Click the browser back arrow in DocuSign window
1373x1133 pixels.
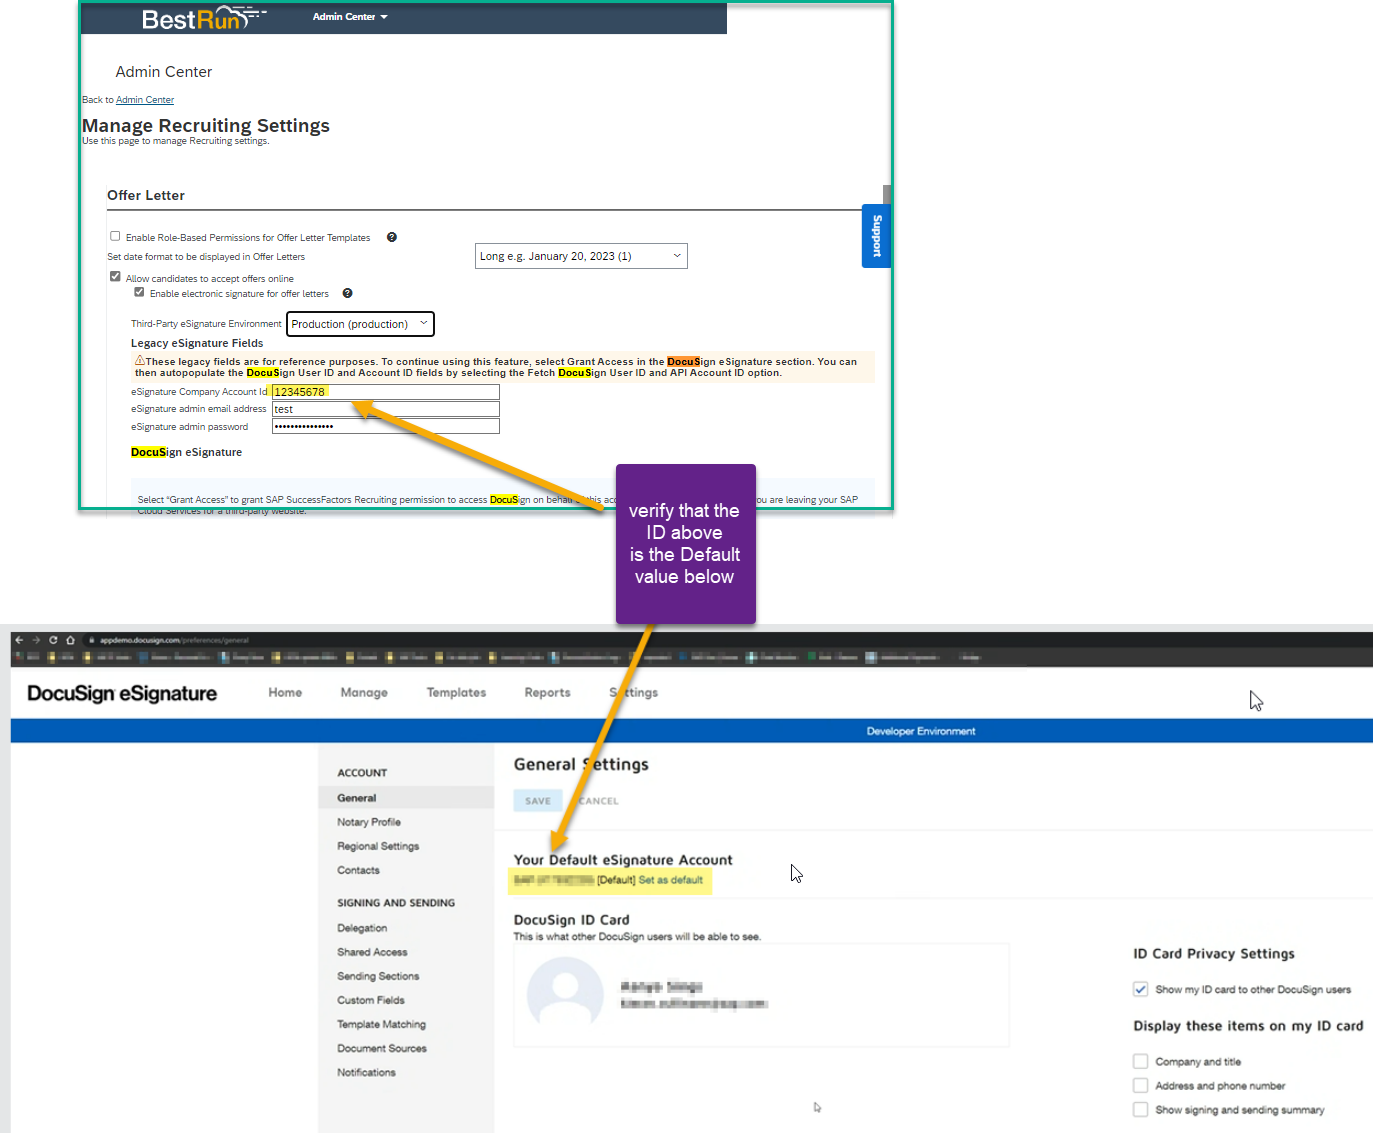19,640
